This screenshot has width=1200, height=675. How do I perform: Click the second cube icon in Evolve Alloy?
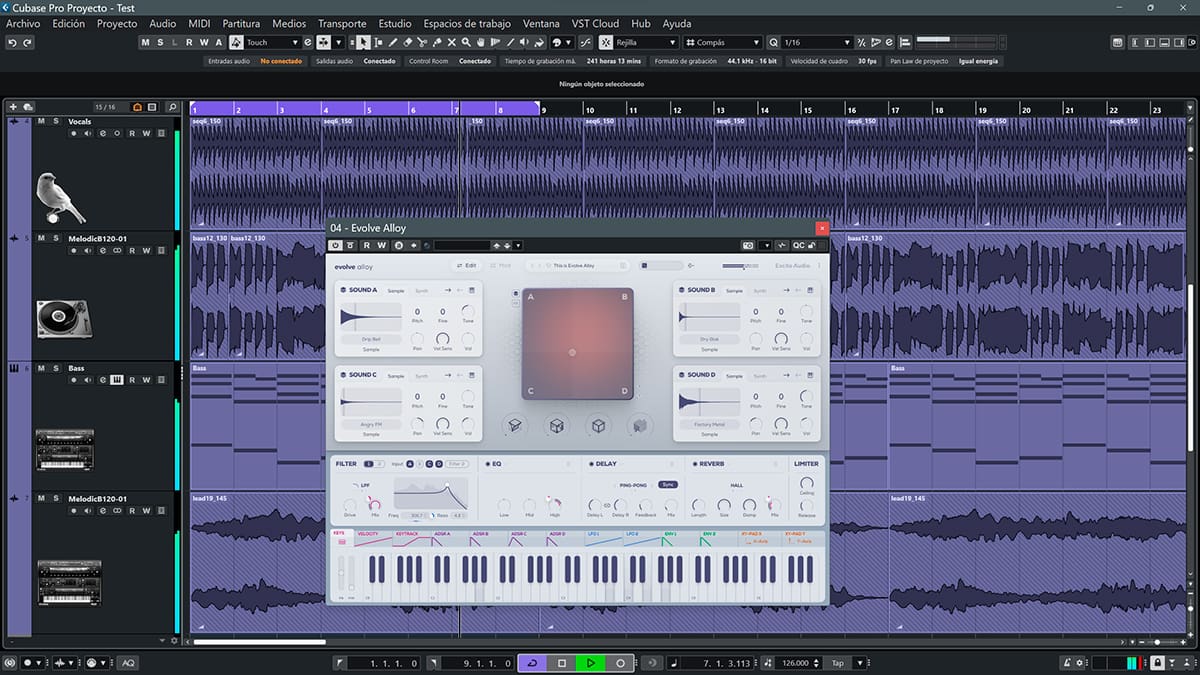pos(556,425)
